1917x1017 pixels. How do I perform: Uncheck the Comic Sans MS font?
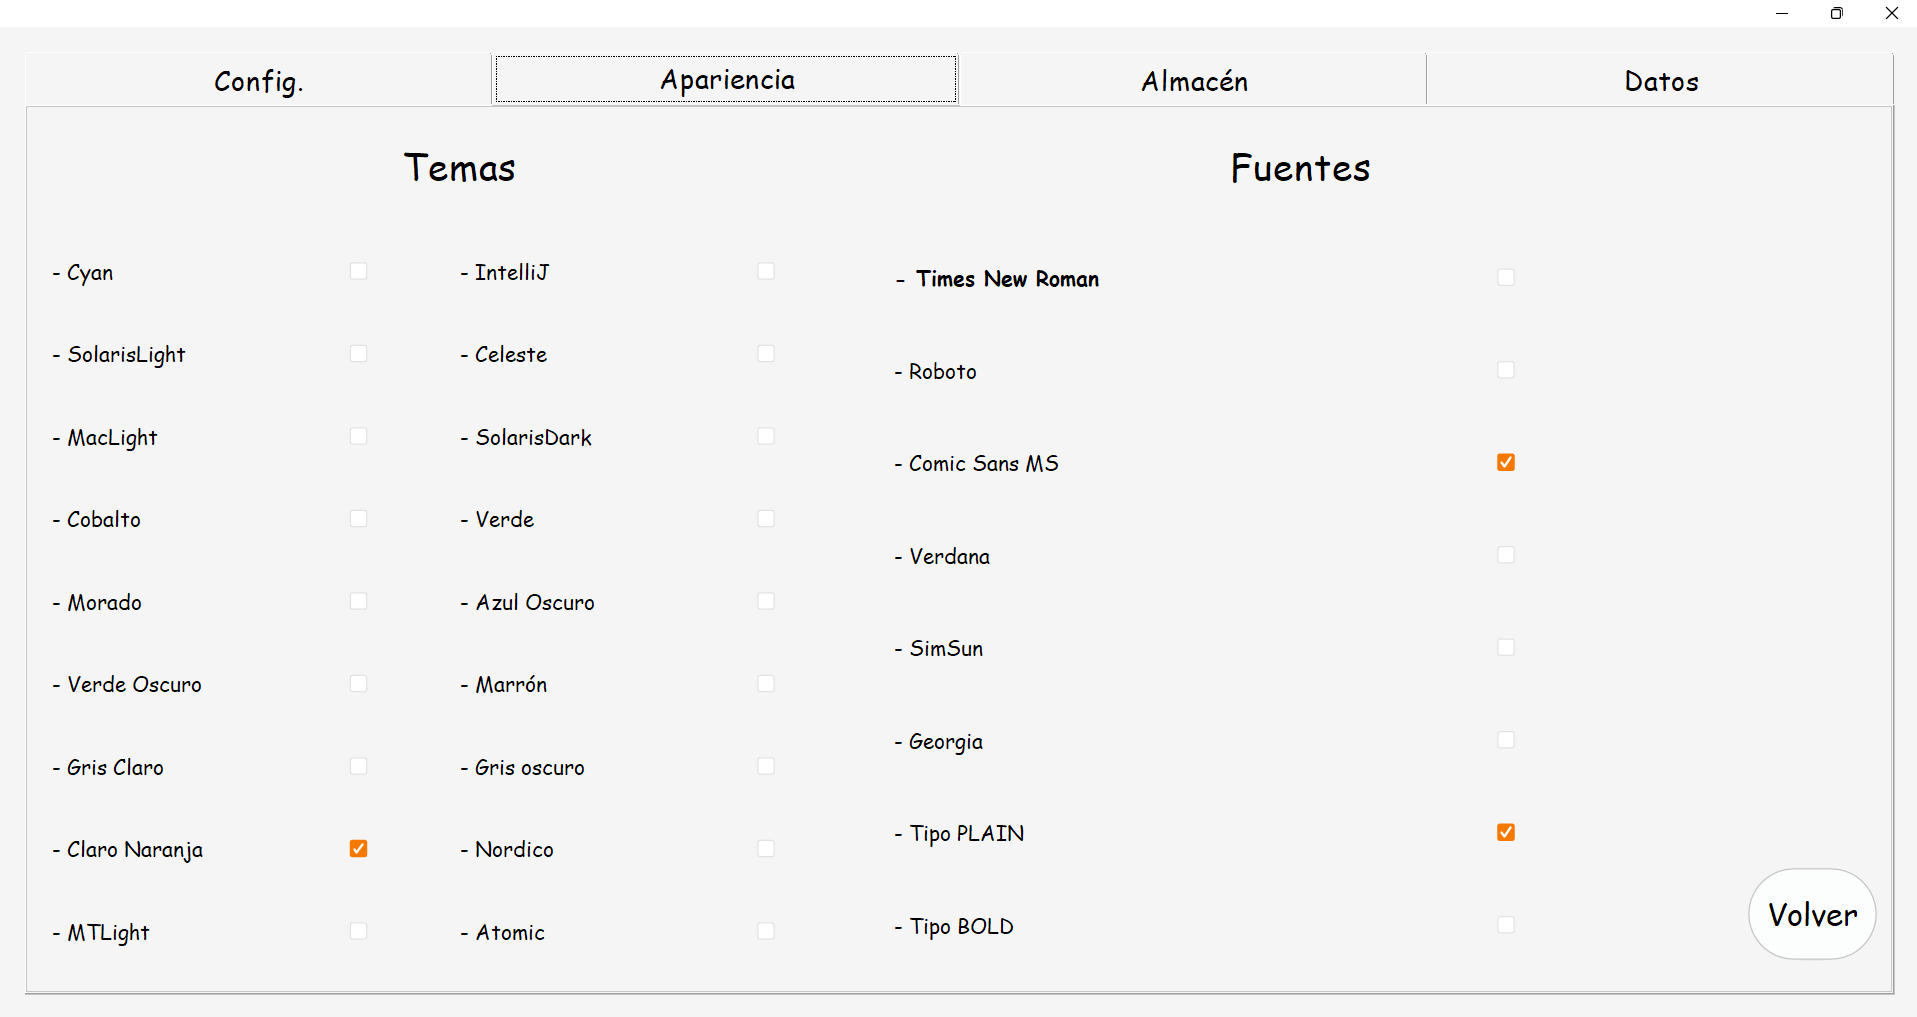[x=1506, y=462]
